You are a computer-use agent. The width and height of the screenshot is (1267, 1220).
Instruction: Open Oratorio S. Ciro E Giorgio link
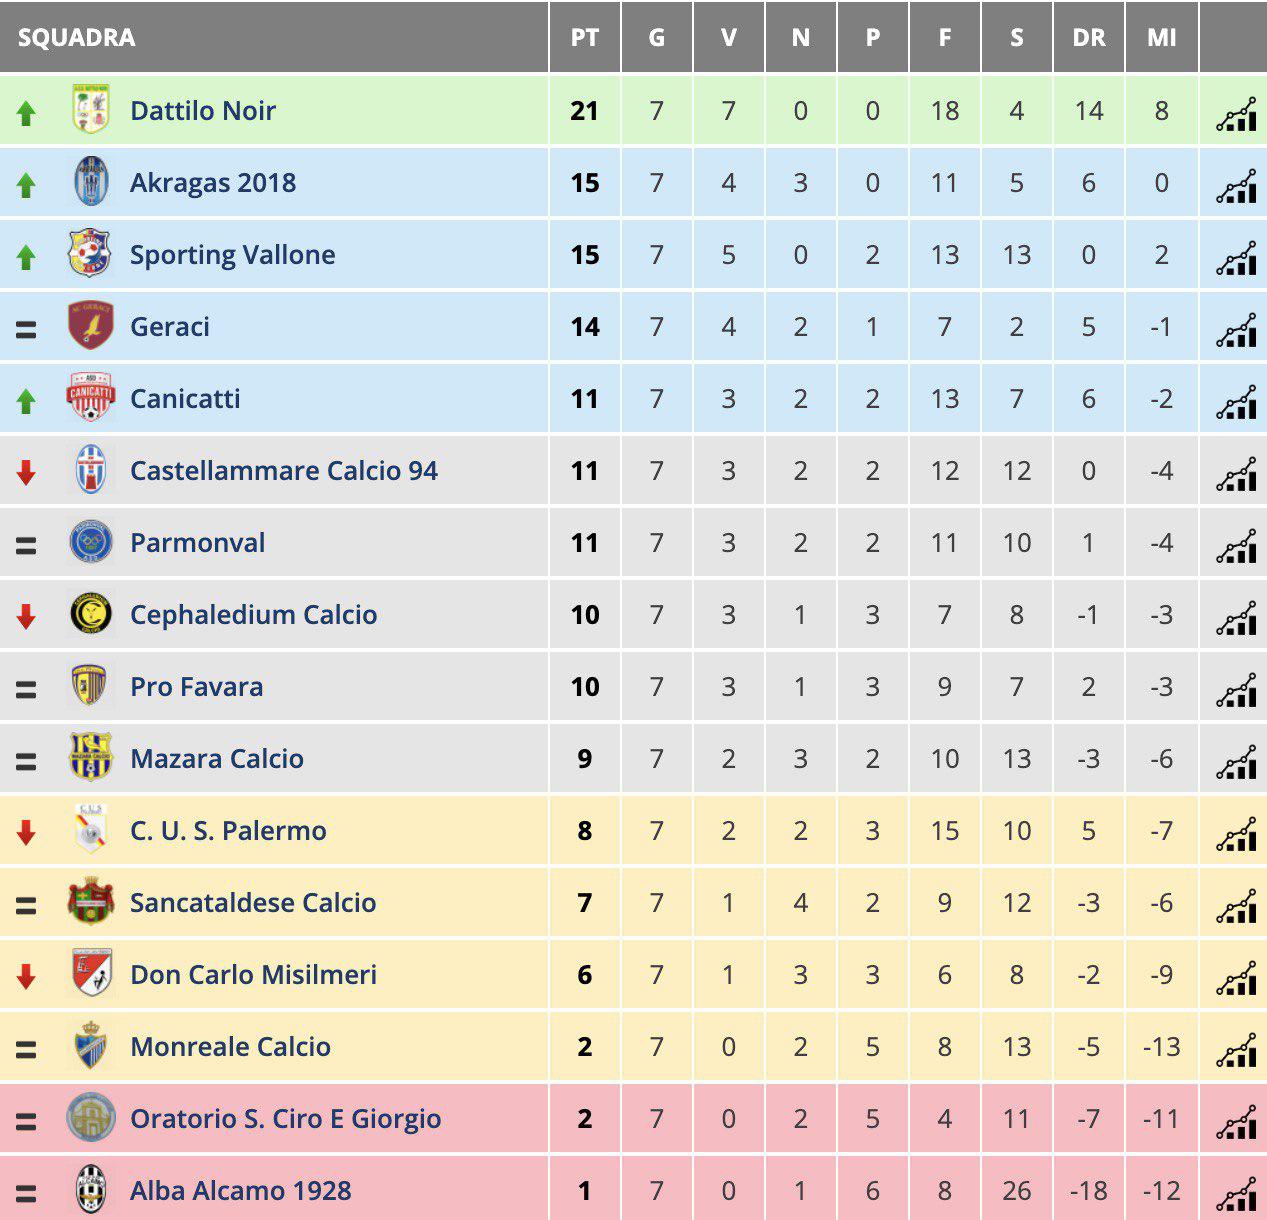pyautogui.click(x=286, y=1119)
